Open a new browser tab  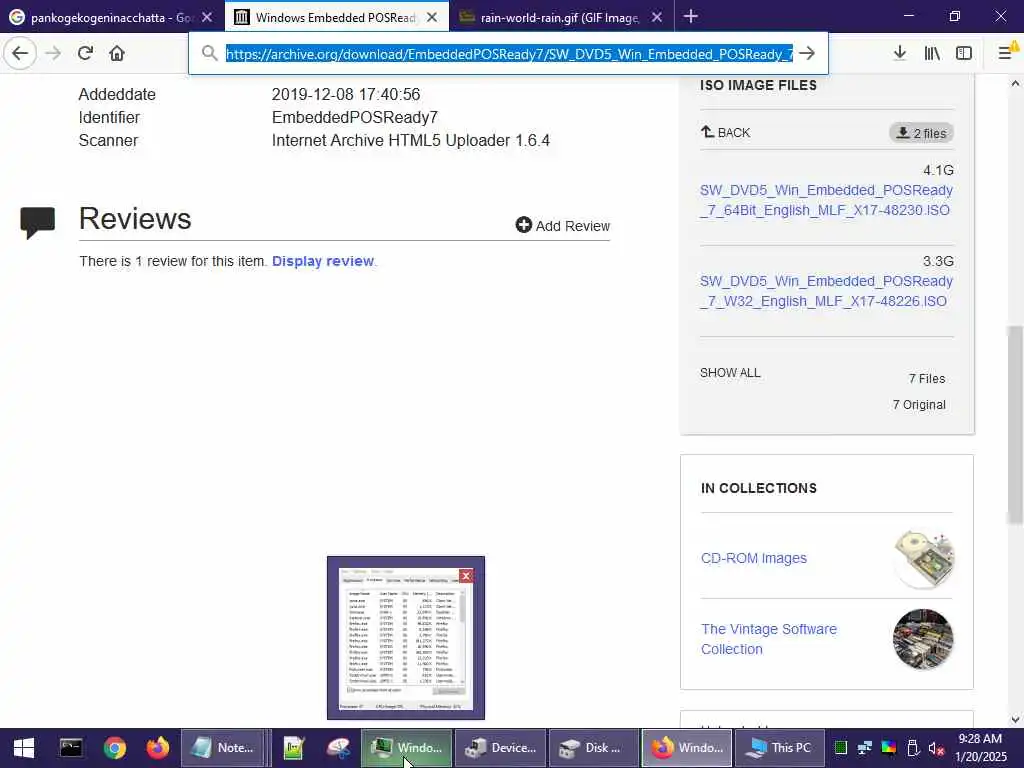691,17
